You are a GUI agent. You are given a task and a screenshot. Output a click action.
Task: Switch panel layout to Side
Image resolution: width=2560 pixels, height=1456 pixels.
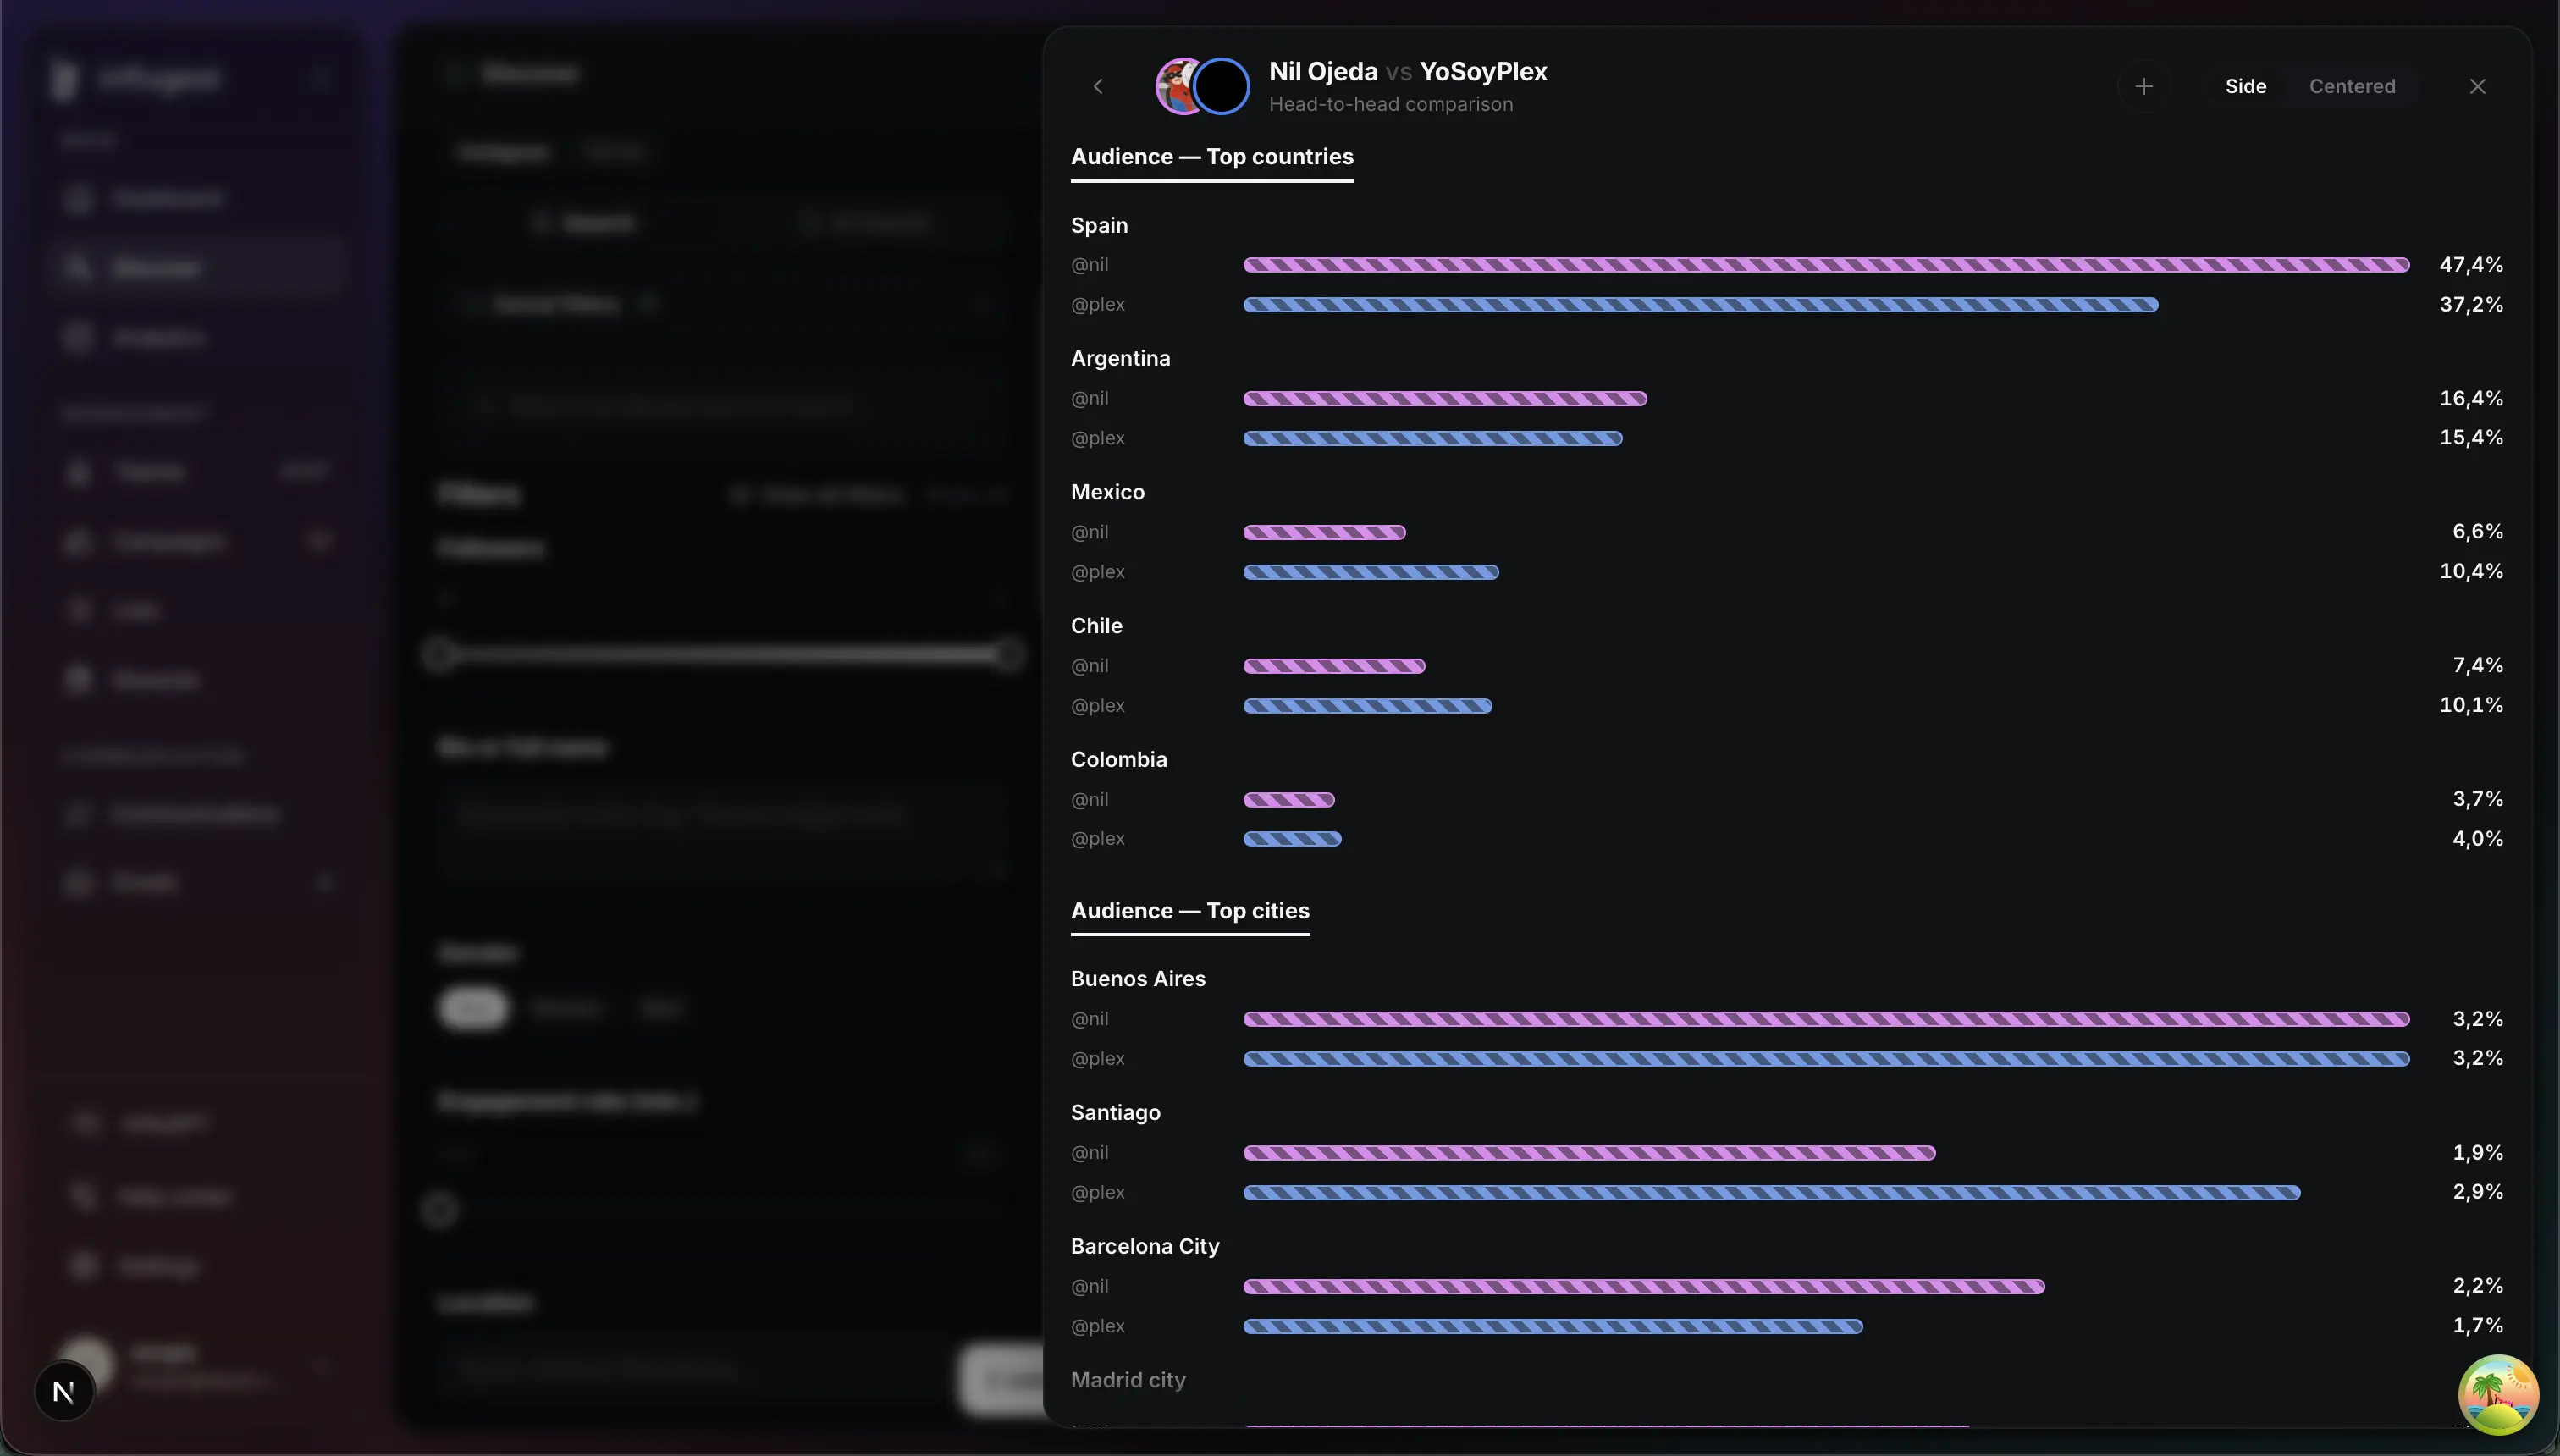(2245, 87)
